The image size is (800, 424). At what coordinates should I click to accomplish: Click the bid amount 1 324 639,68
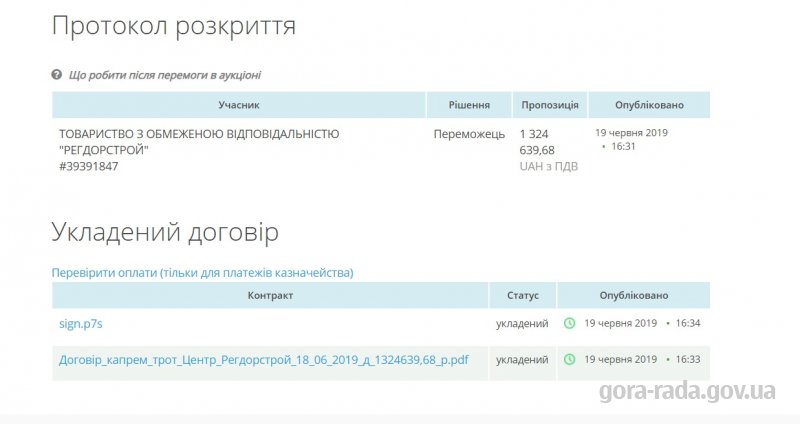pos(537,142)
